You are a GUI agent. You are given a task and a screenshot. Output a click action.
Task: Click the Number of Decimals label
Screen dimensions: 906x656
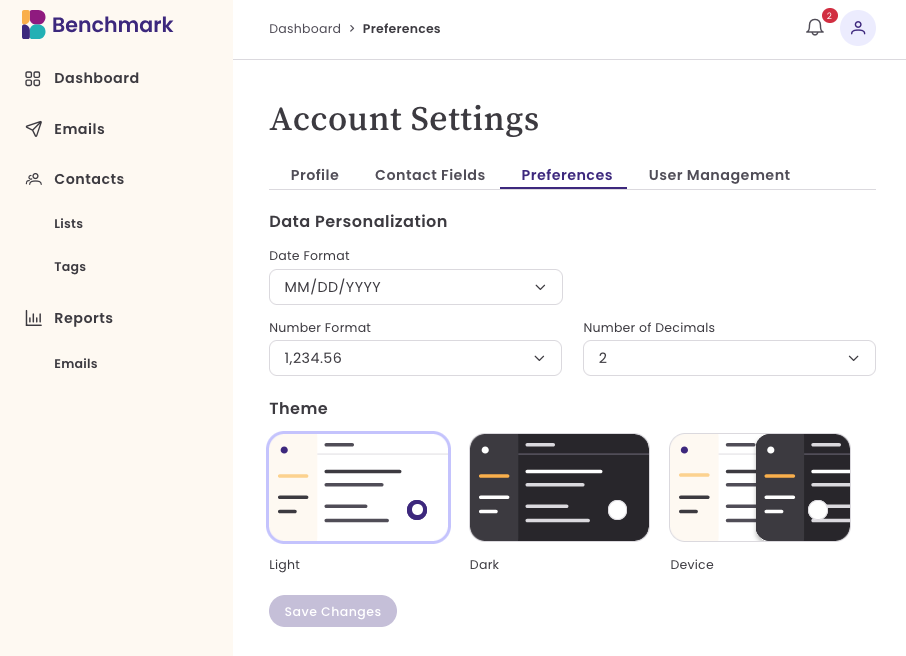[649, 328]
